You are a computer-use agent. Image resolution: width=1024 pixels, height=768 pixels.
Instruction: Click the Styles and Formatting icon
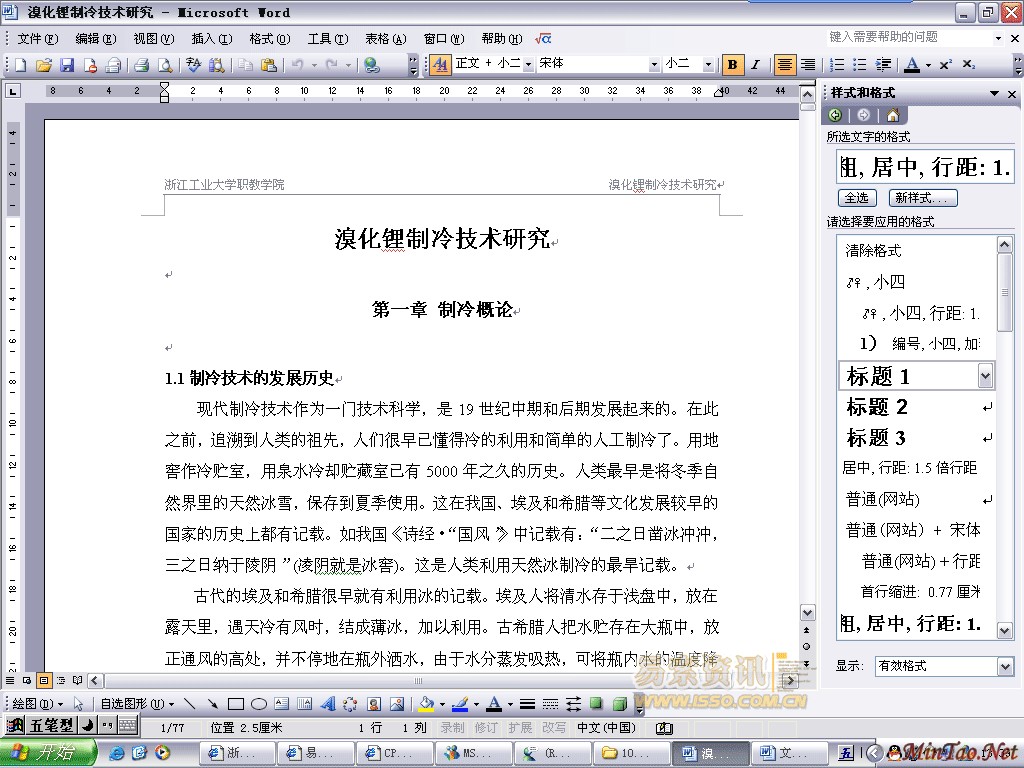click(x=441, y=65)
